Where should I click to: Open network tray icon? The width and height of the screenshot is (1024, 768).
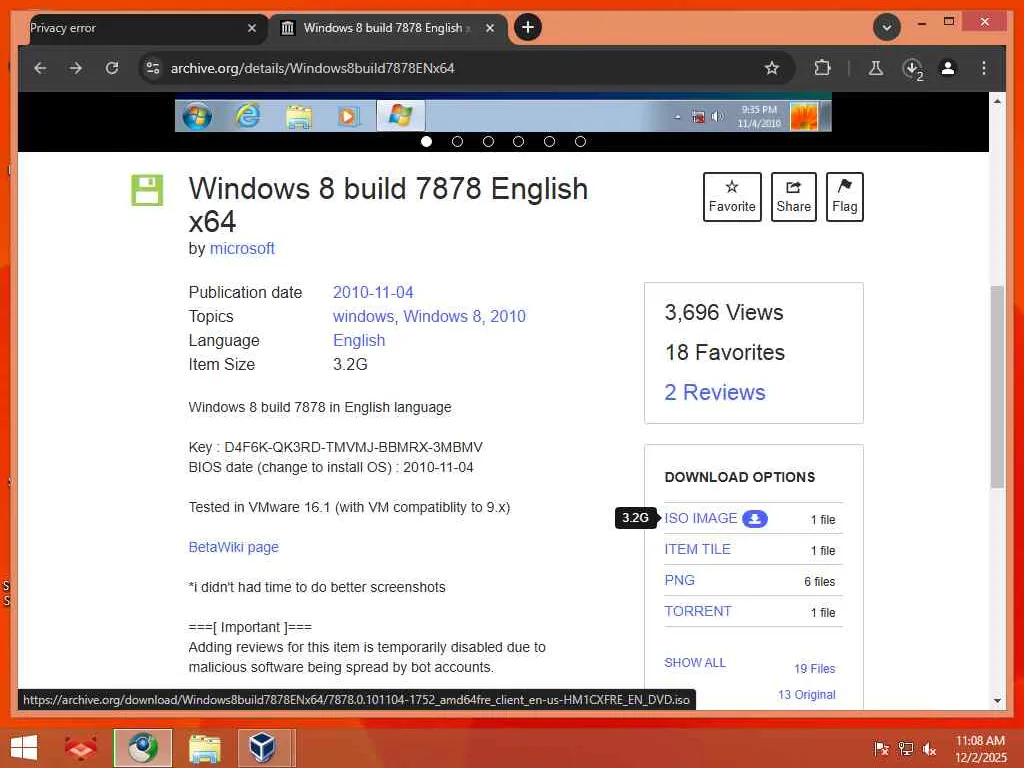point(905,748)
